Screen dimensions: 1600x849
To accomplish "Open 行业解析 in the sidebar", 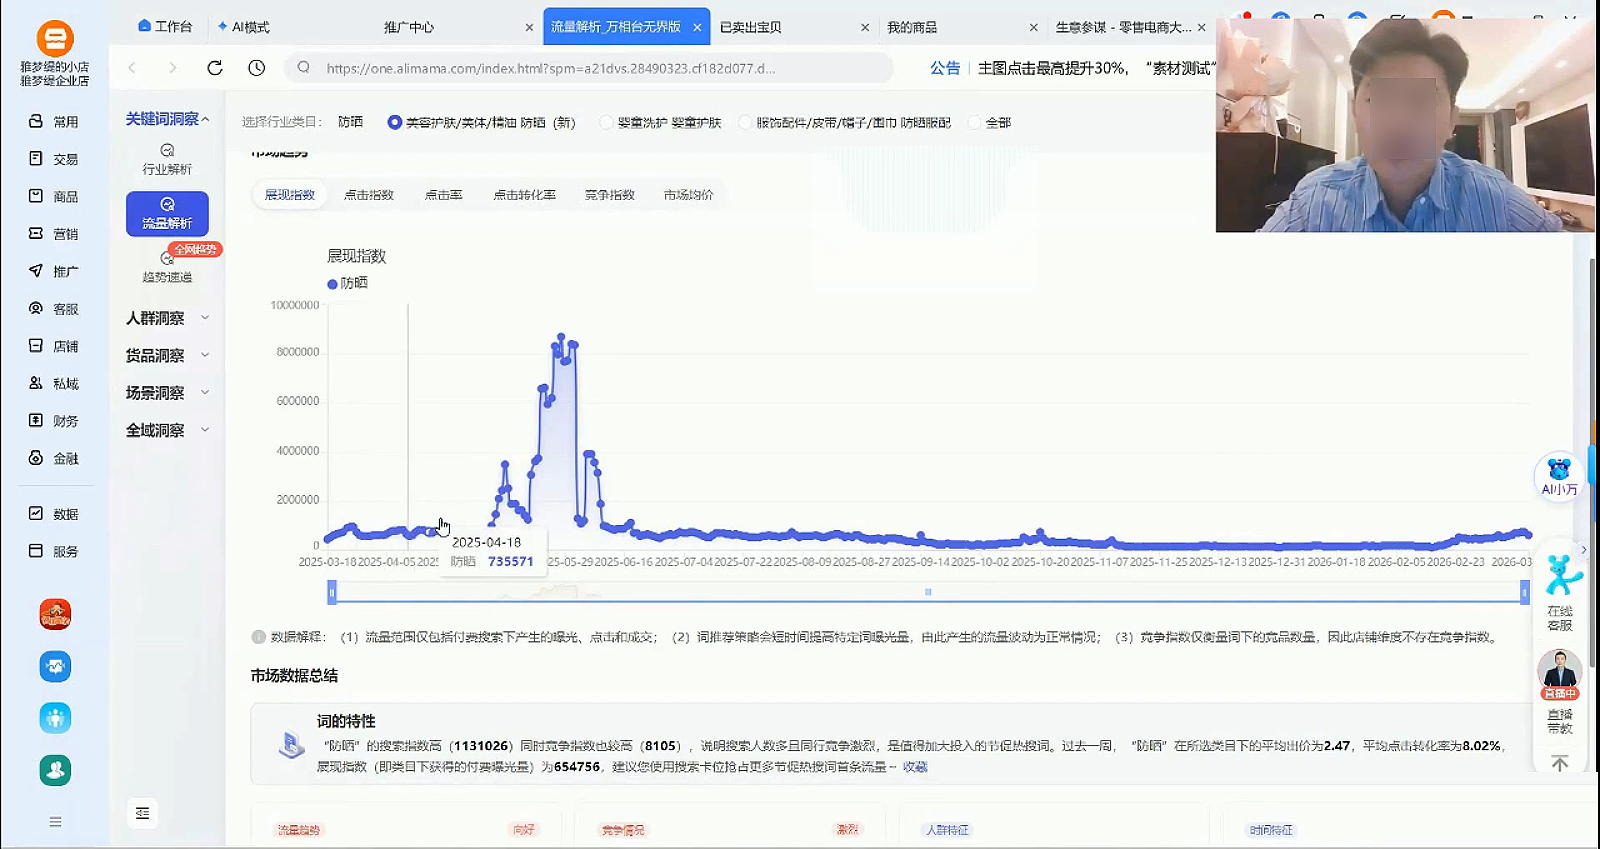I will [x=167, y=159].
